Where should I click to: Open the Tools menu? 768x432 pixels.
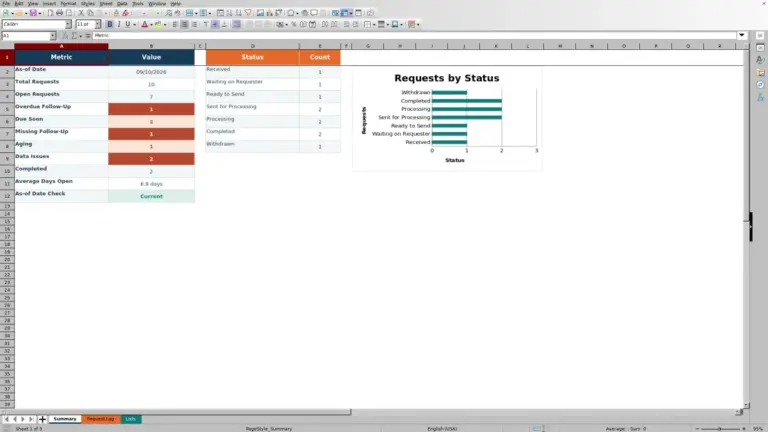pyautogui.click(x=138, y=3)
